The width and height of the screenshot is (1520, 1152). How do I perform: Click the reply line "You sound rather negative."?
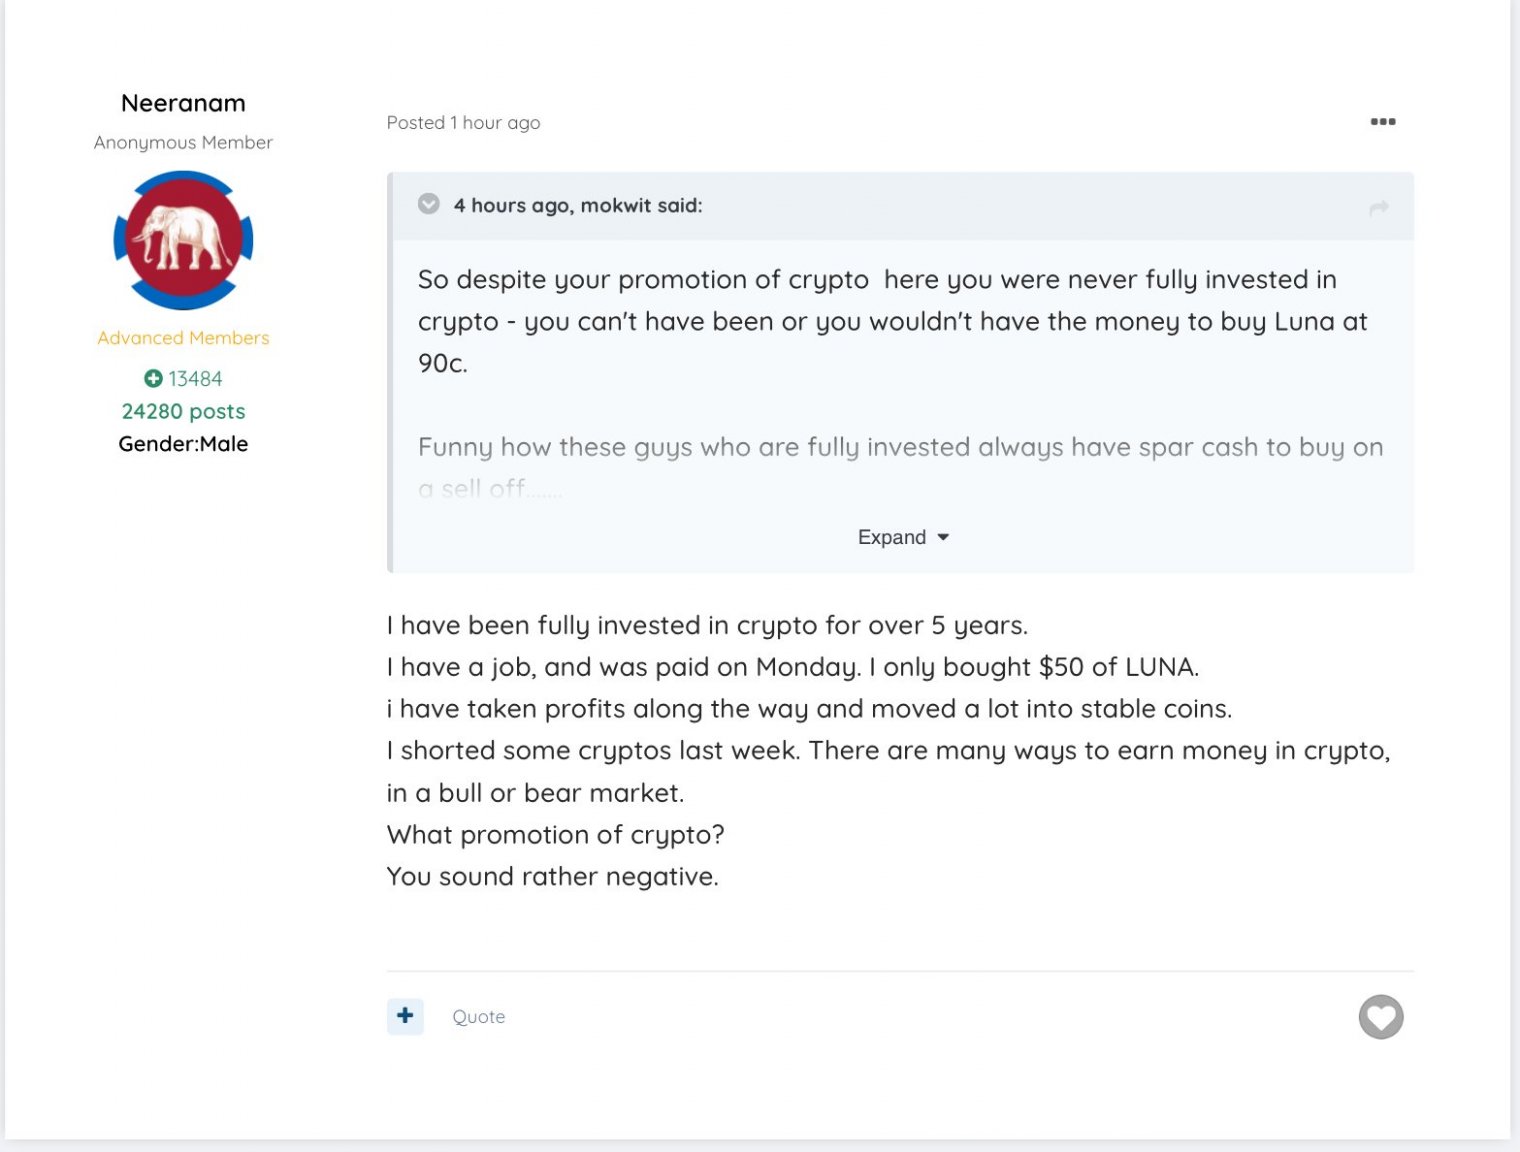552,877
